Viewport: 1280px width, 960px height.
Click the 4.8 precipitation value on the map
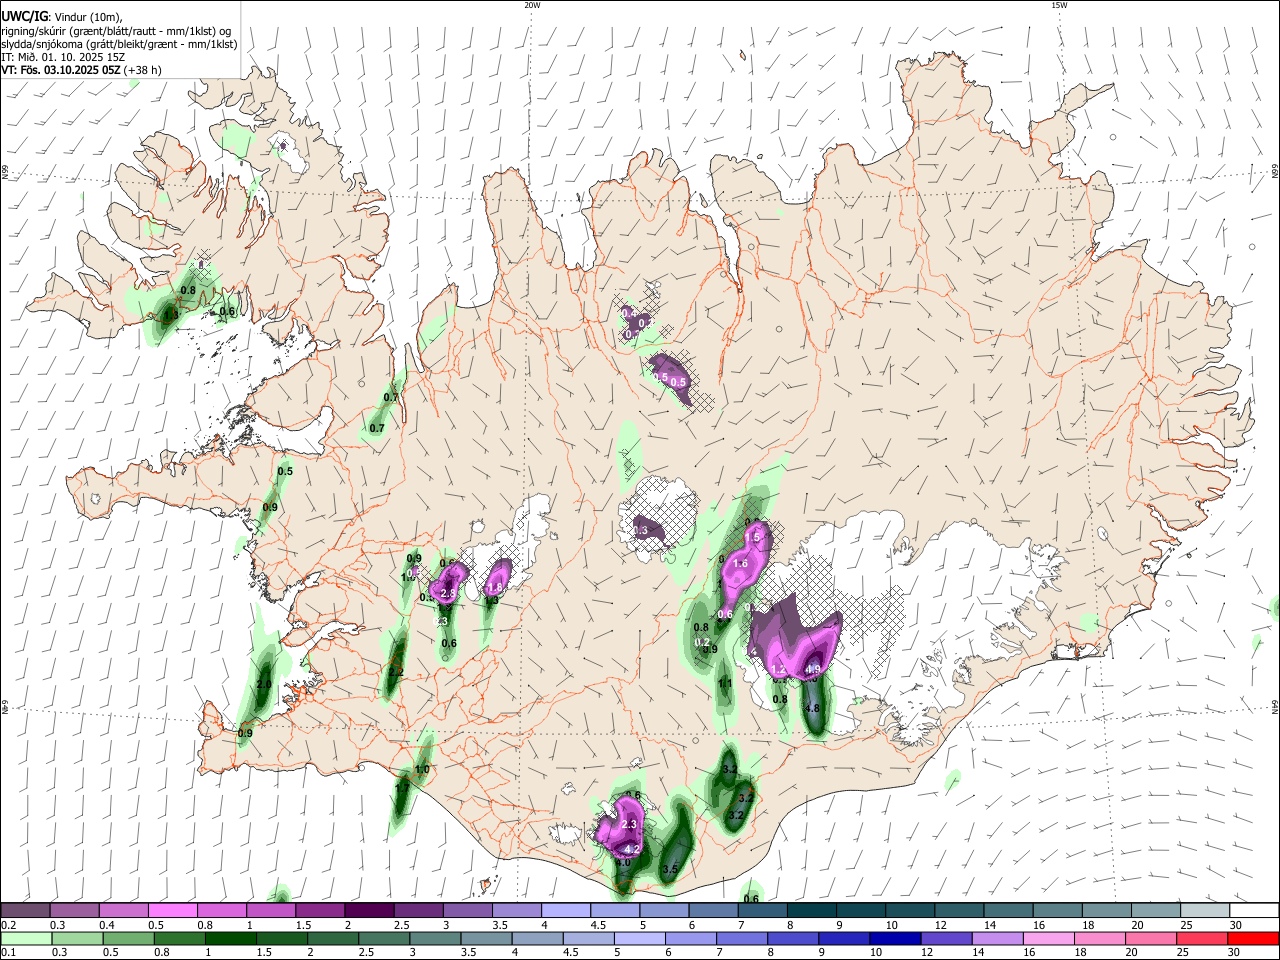(x=812, y=708)
